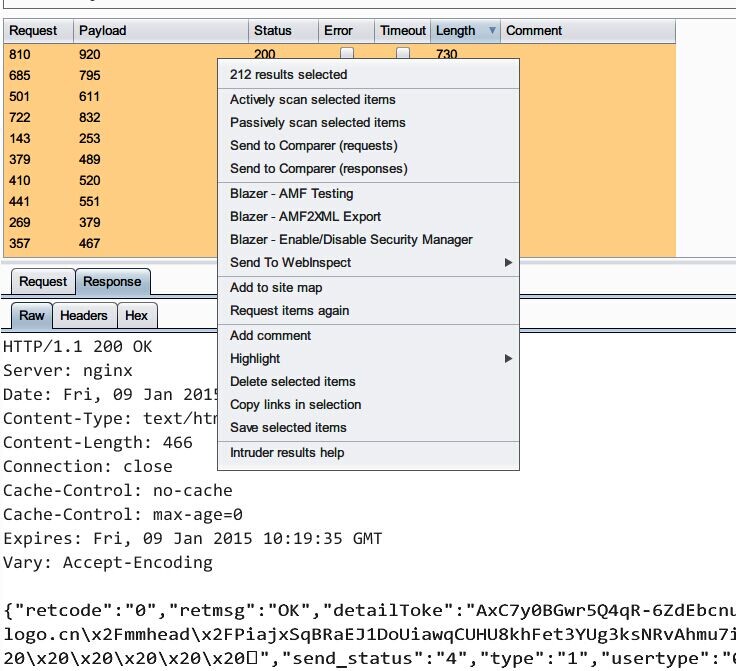Switch to the Request tab

tap(43, 282)
